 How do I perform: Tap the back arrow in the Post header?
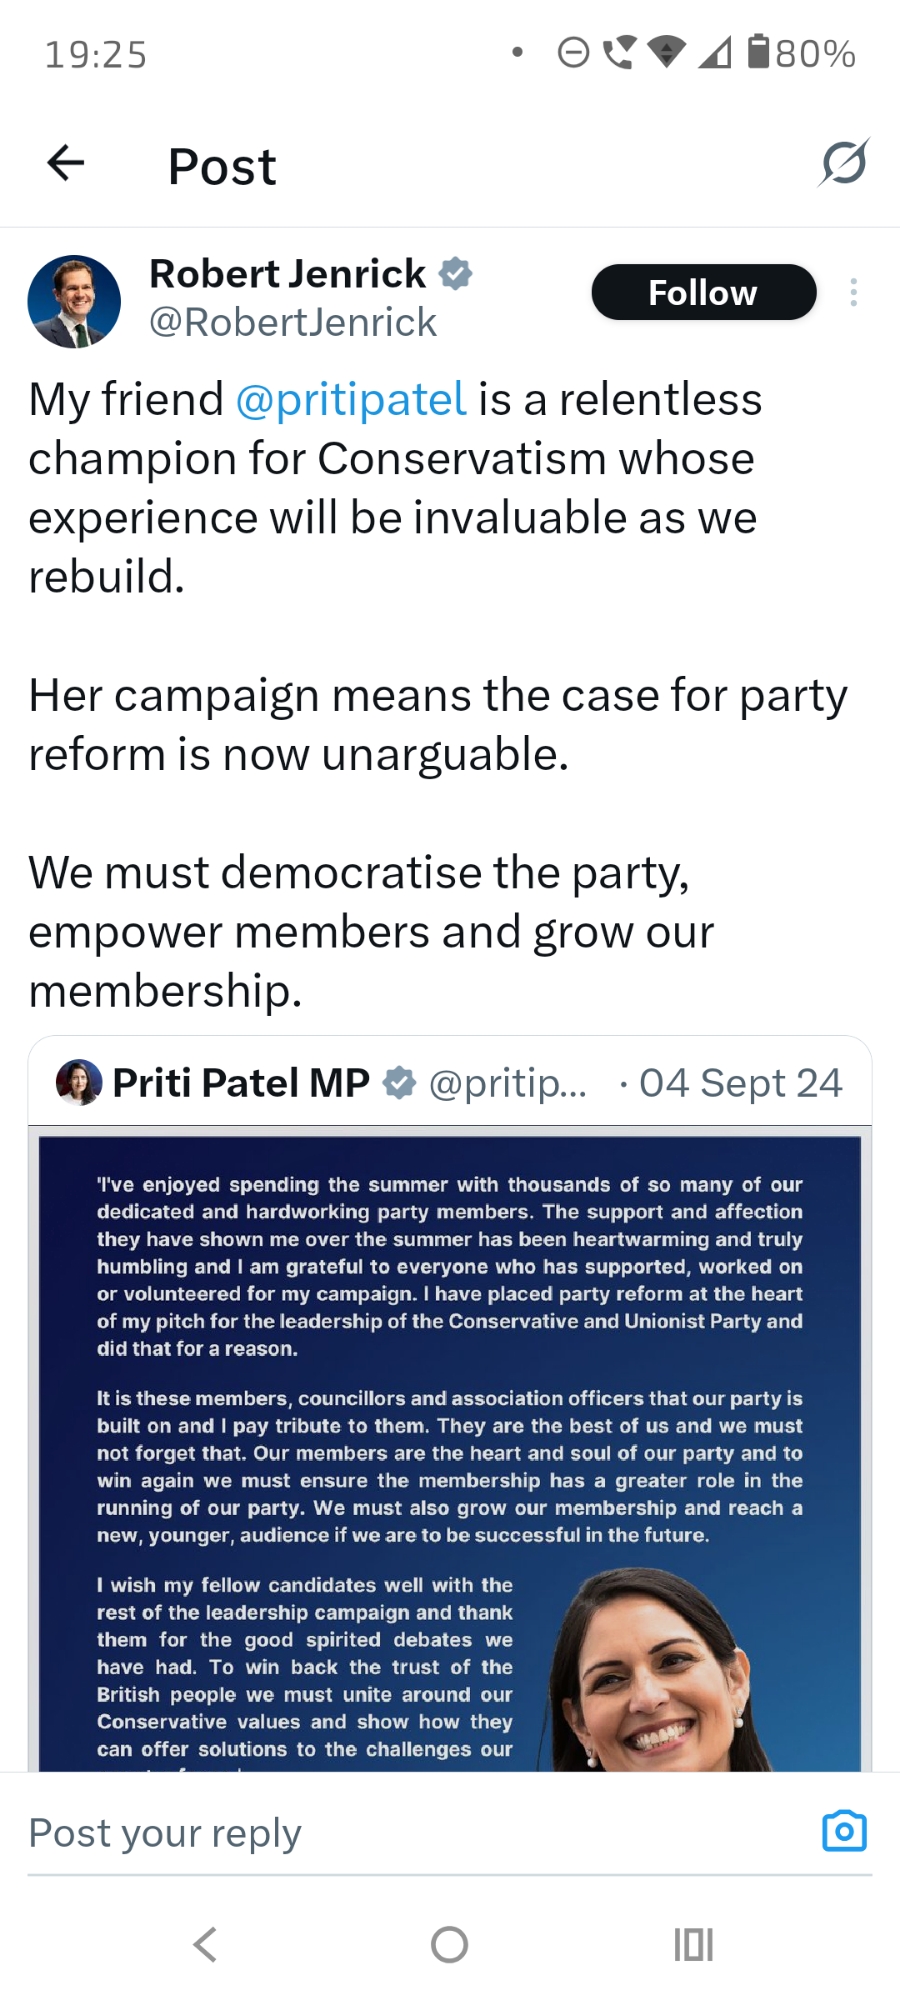66,163
